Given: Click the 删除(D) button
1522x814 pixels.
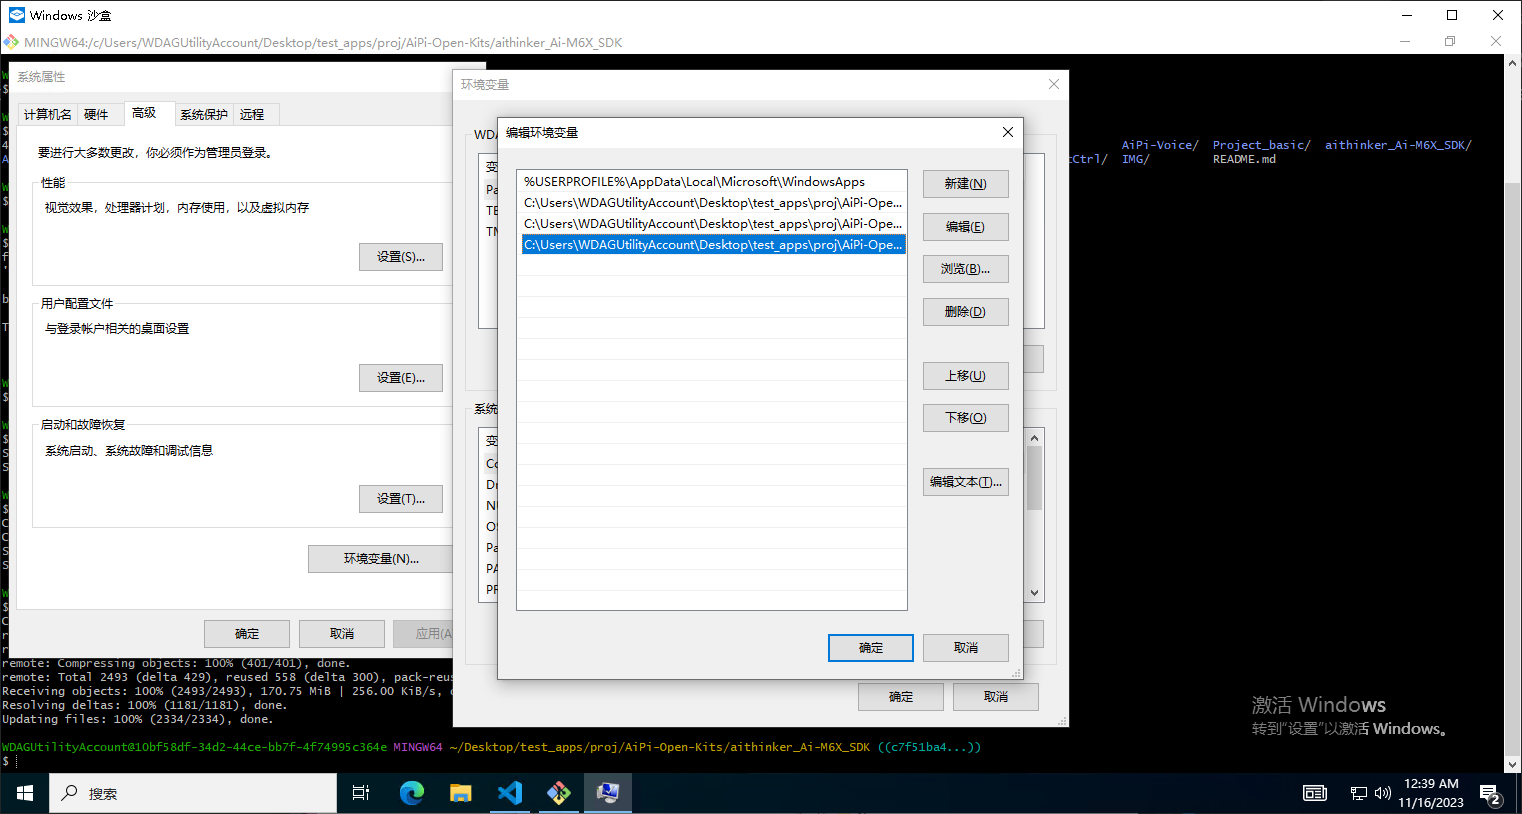Looking at the screenshot, I should point(965,312).
